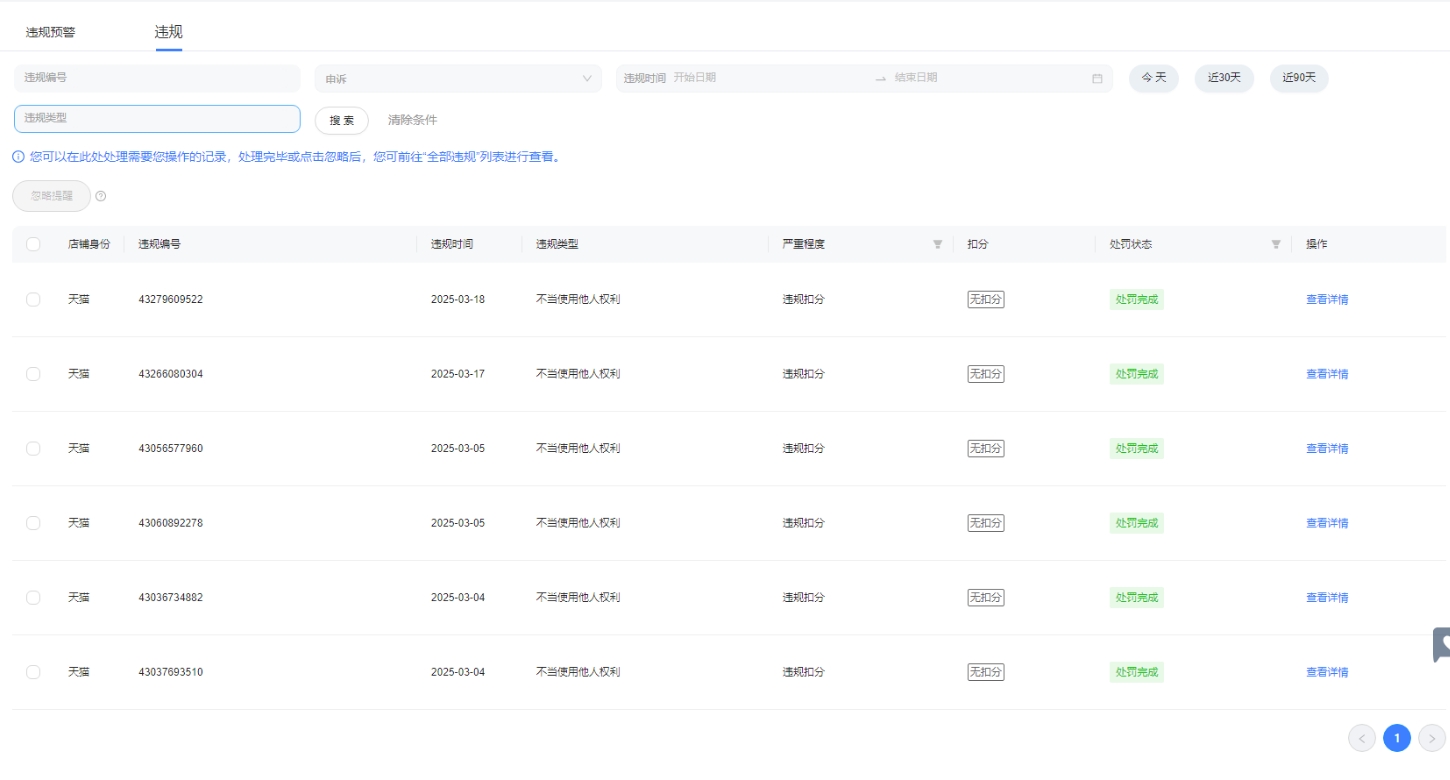Focus the 违规编号 input field
Viewport: 1450px width, 780px height.
pyautogui.click(x=157, y=78)
